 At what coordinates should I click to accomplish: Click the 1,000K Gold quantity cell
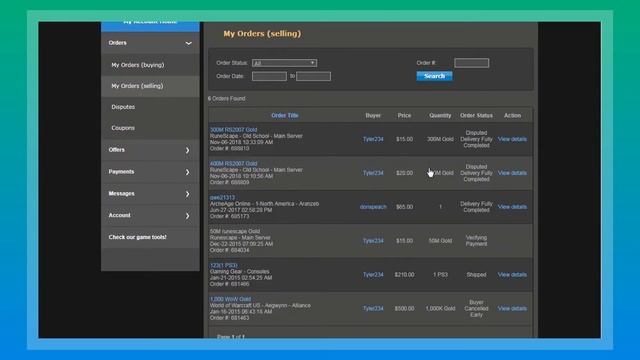click(x=440, y=309)
